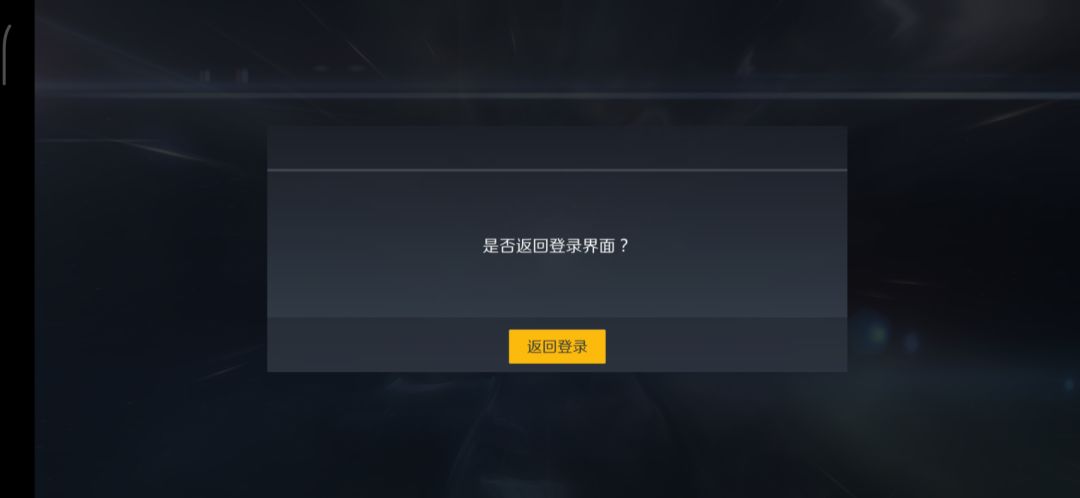Click the faint blurred marks above dialog
The image size is (1080, 498).
click(x=224, y=75)
